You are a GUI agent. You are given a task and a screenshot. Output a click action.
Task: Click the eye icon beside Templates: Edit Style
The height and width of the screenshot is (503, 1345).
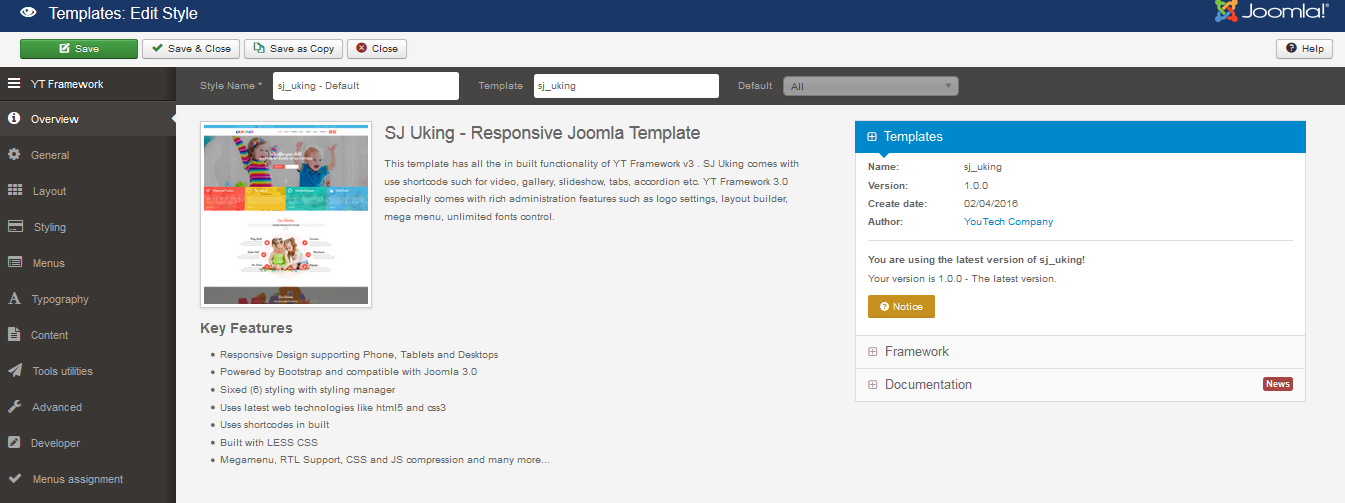click(x=29, y=14)
